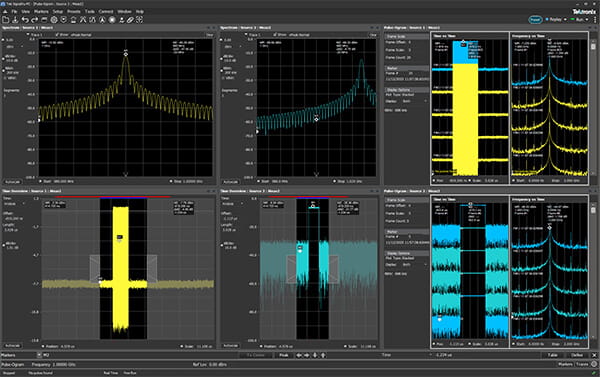
Task: Click the paperclip toolbar icon
Action: 130,20
